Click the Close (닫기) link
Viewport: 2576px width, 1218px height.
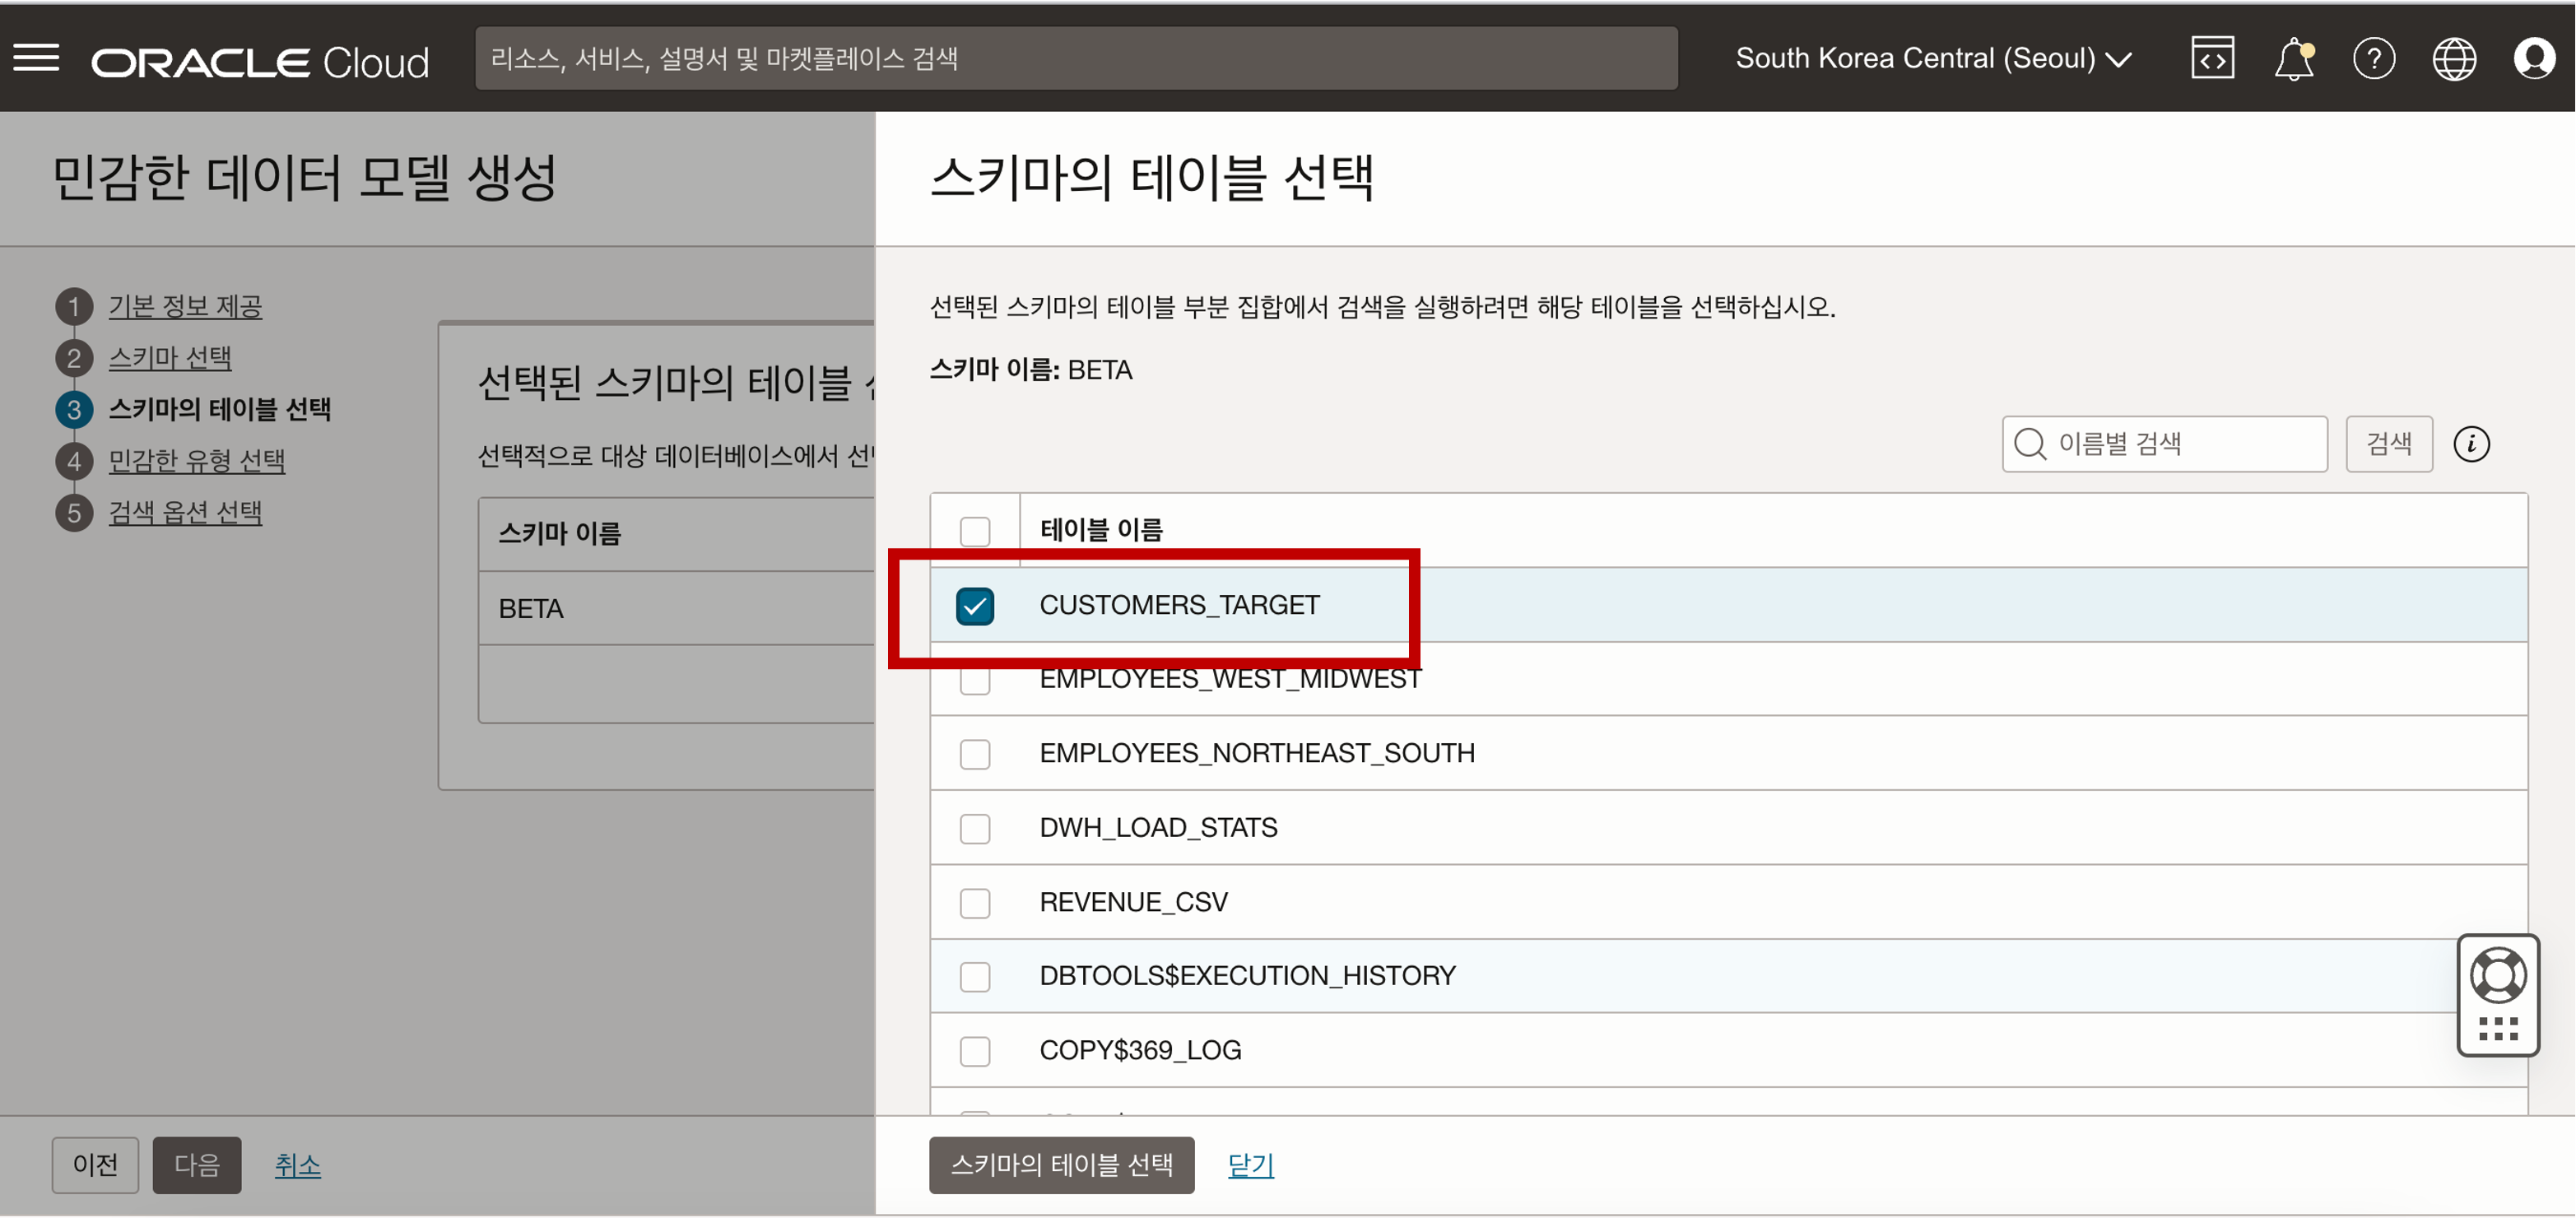[x=1251, y=1165]
